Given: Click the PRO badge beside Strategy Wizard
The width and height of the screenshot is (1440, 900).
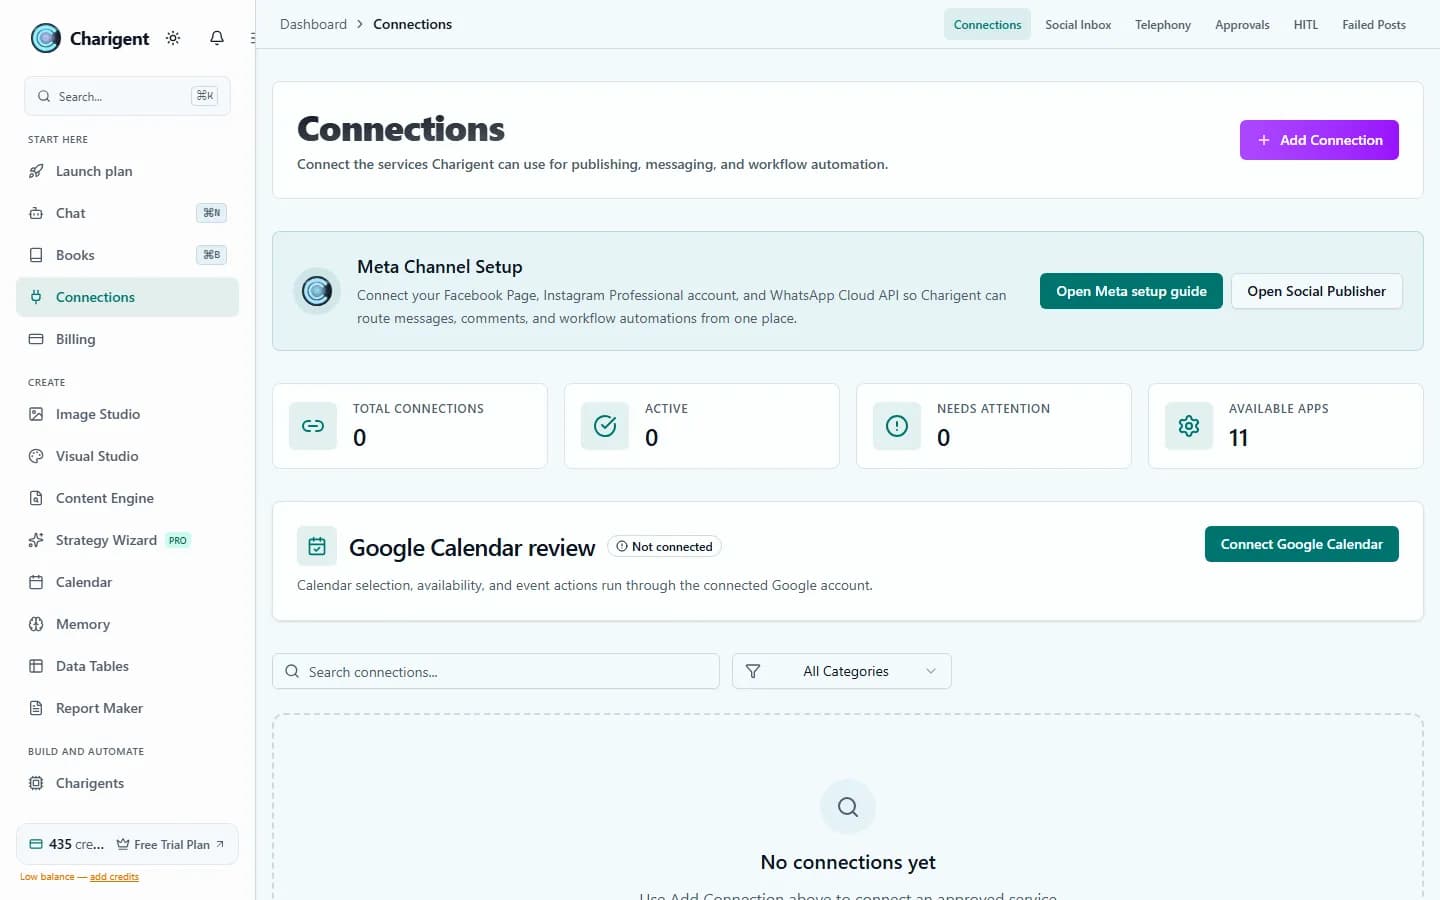Looking at the screenshot, I should 178,540.
